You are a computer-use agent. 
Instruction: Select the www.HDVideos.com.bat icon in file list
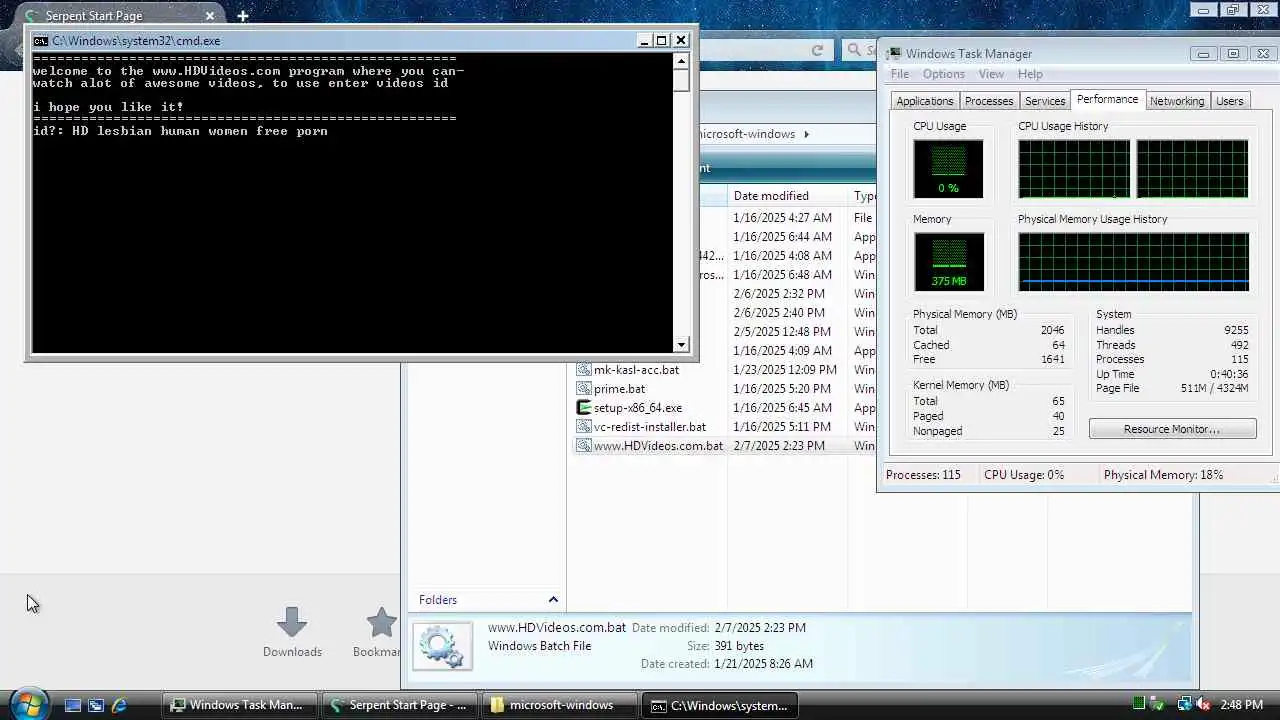584,446
